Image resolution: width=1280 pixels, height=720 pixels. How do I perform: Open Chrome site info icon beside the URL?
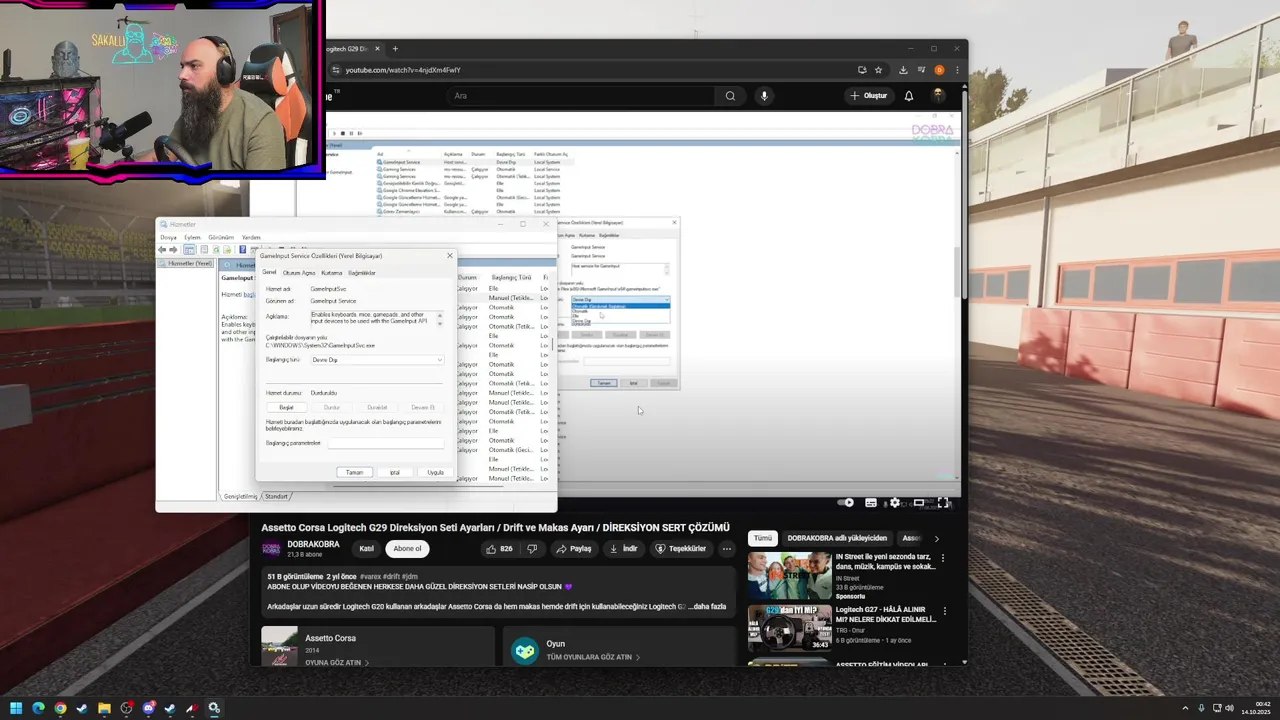[337, 70]
